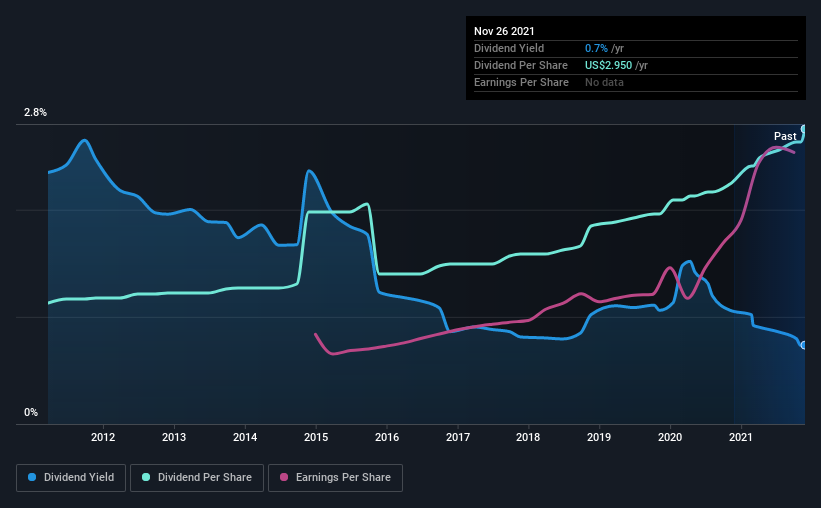The width and height of the screenshot is (821, 508).
Task: Click the blue endpoint marker of Dividend Yield line
Action: pyautogui.click(x=803, y=345)
